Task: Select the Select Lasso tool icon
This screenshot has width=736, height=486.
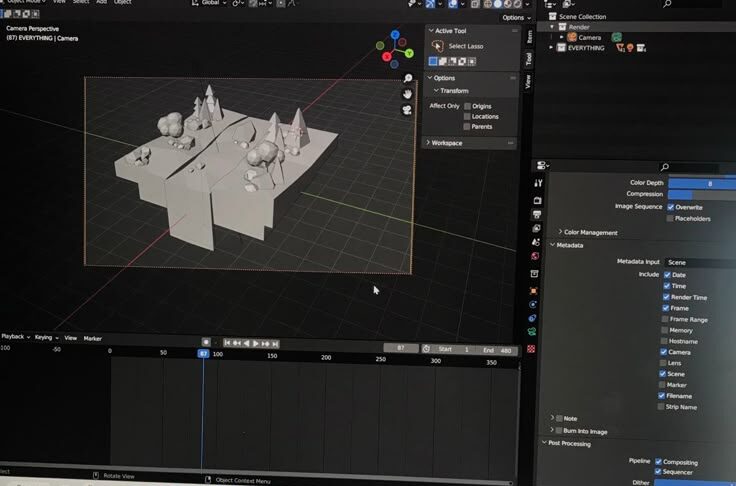Action: 437,46
